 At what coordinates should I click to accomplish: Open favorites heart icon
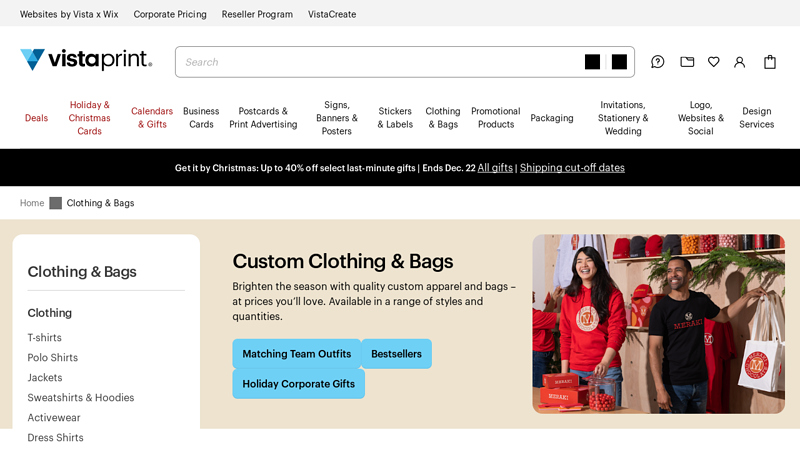[x=713, y=62]
